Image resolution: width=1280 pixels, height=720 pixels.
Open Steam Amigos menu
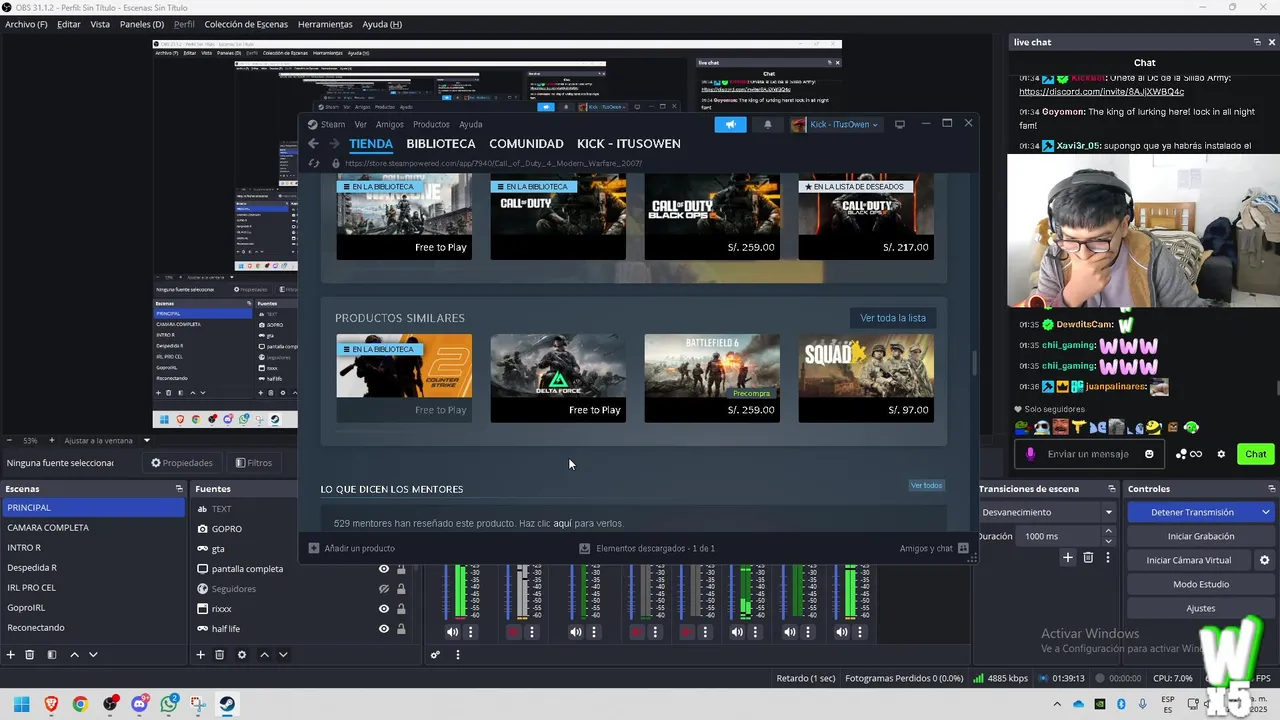pyautogui.click(x=390, y=124)
